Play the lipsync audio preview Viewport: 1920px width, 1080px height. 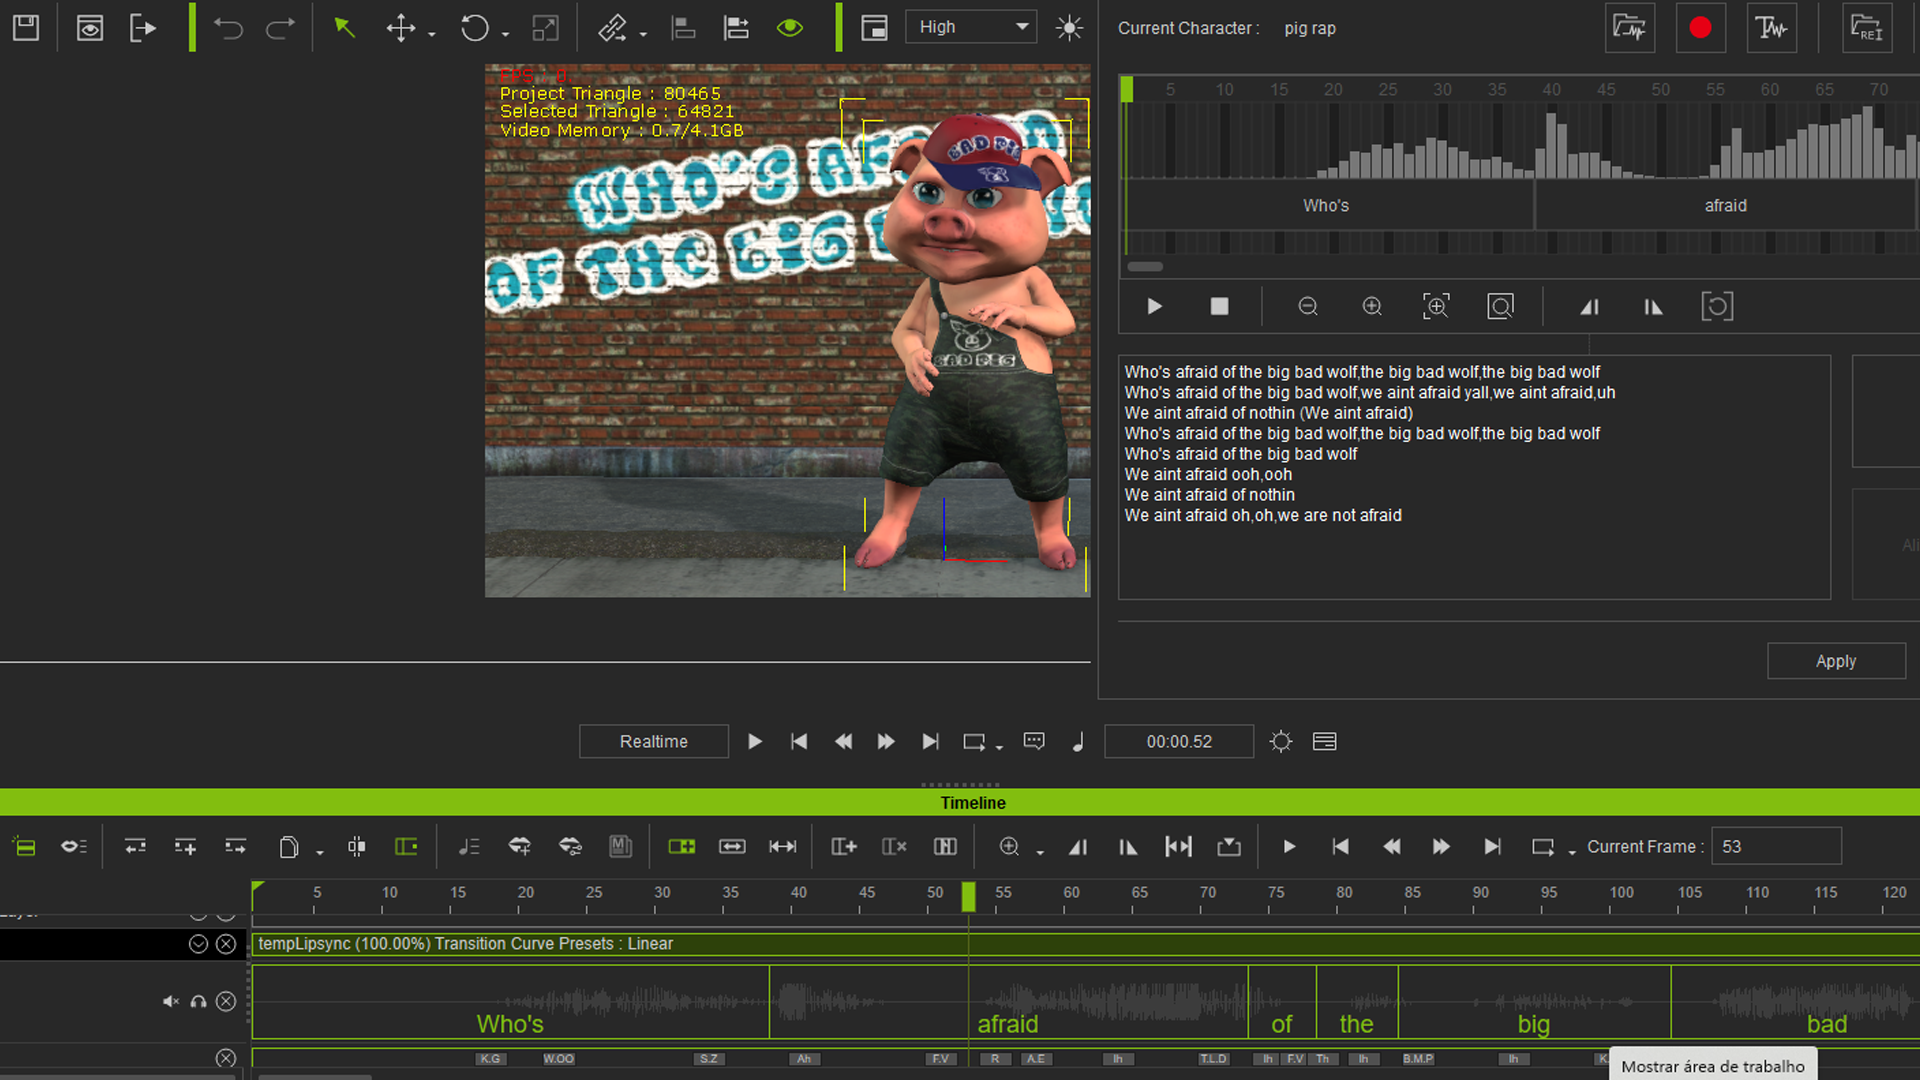[x=1154, y=306]
